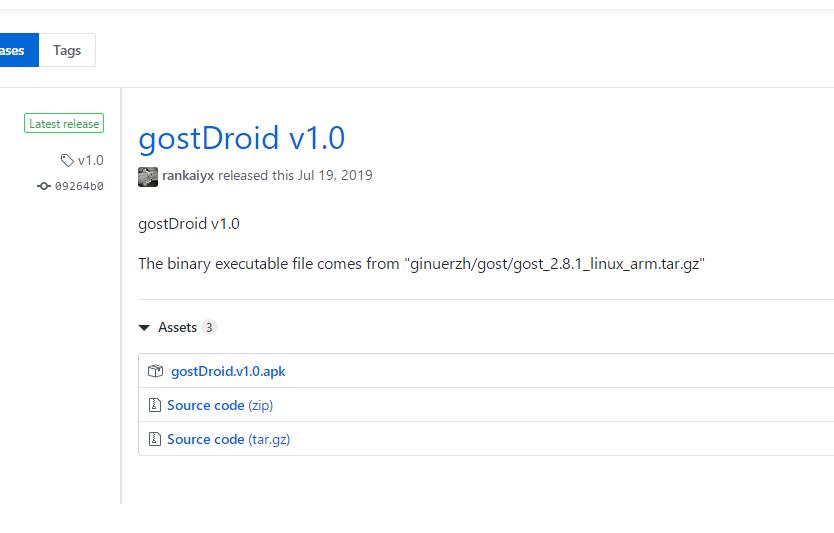Open commit hash 09264b0
The width and height of the screenshot is (834, 533).
tap(79, 186)
